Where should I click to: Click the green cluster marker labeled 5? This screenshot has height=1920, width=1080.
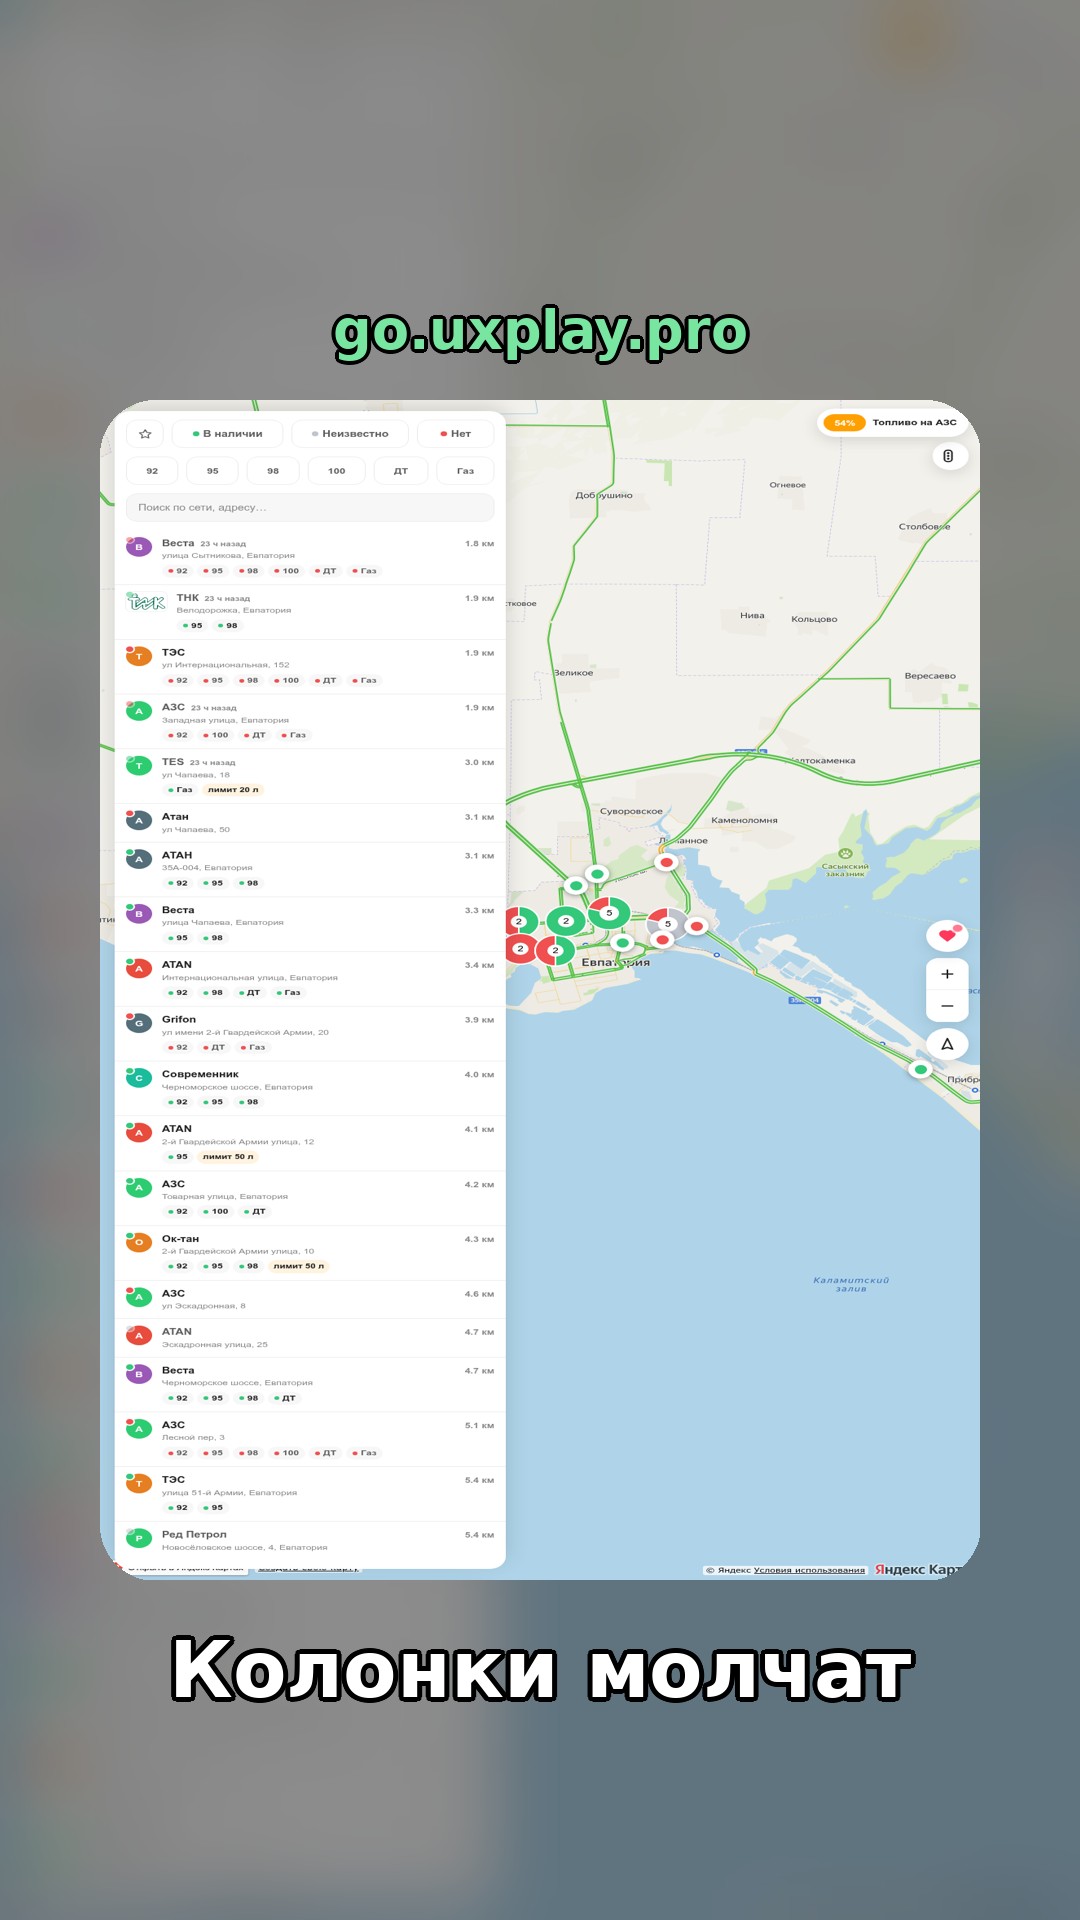click(608, 912)
